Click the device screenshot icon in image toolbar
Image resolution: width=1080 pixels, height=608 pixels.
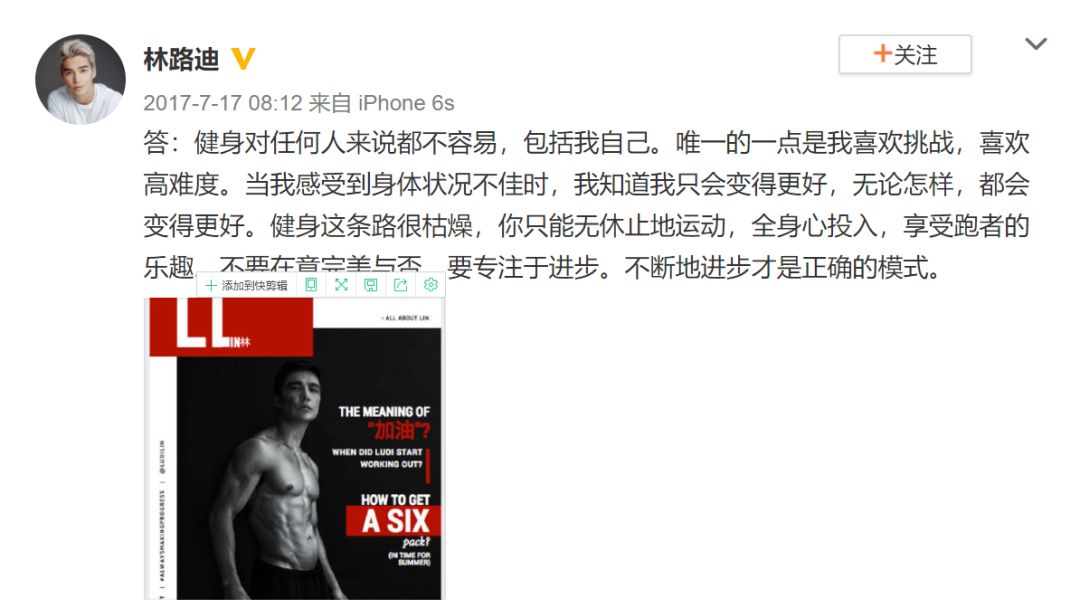[x=311, y=285]
